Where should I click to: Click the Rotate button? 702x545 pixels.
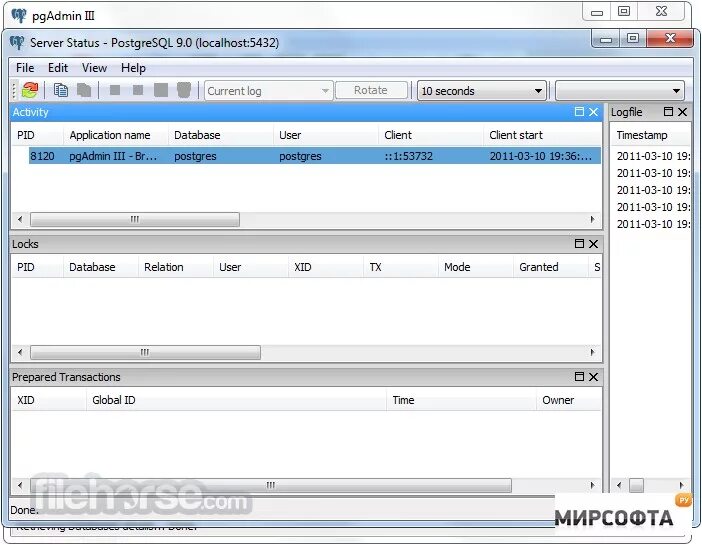pyautogui.click(x=371, y=90)
